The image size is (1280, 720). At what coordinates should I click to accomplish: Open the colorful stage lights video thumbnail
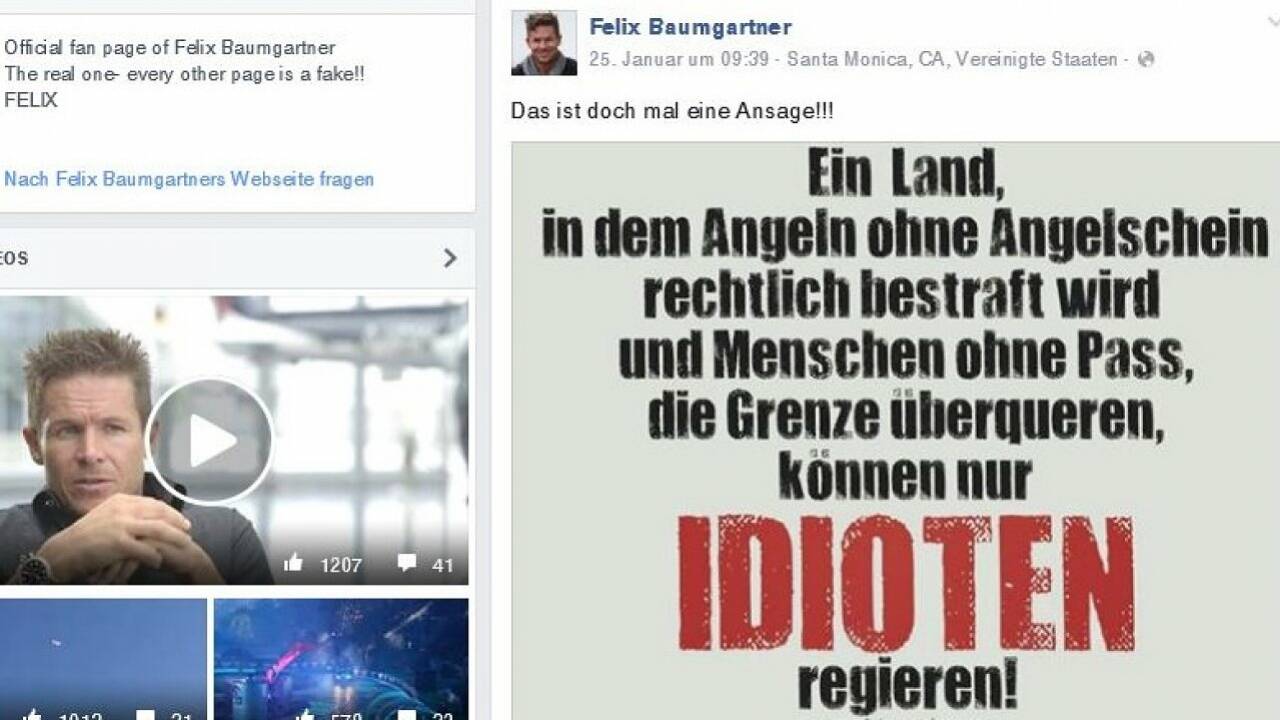click(341, 659)
